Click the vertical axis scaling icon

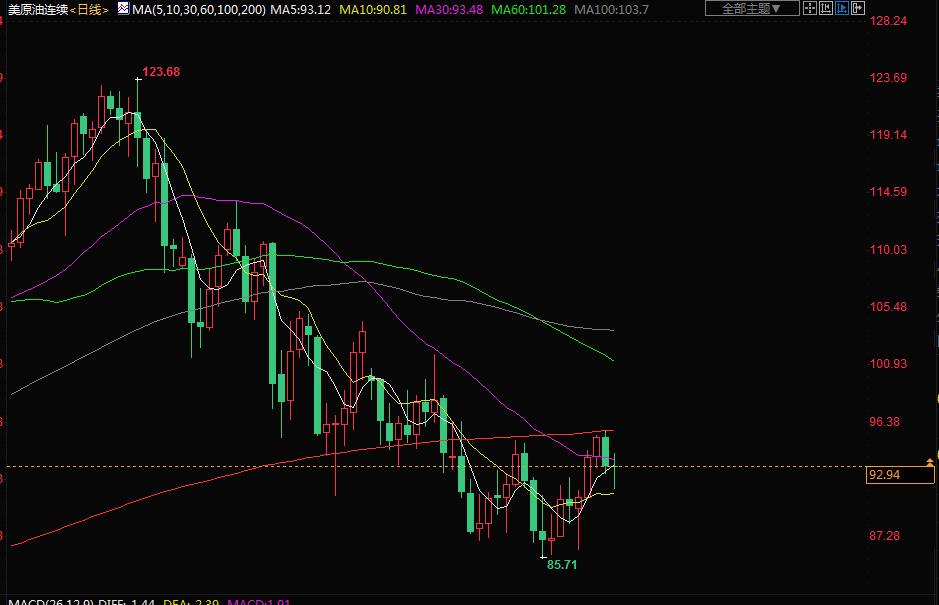[x=828, y=9]
